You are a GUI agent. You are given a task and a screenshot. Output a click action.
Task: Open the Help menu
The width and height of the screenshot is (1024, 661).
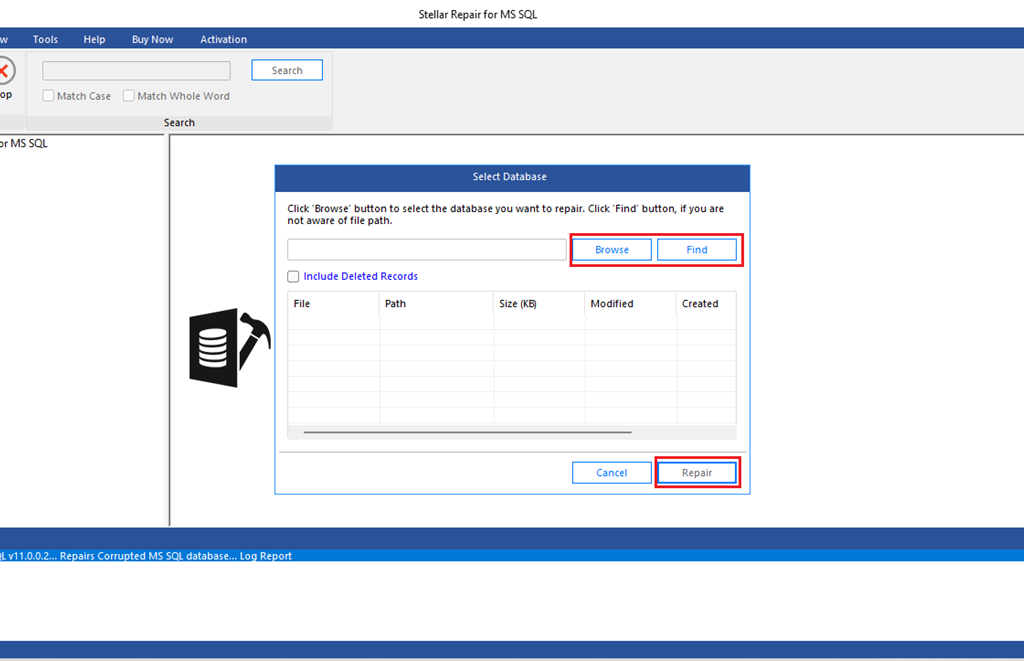click(94, 39)
